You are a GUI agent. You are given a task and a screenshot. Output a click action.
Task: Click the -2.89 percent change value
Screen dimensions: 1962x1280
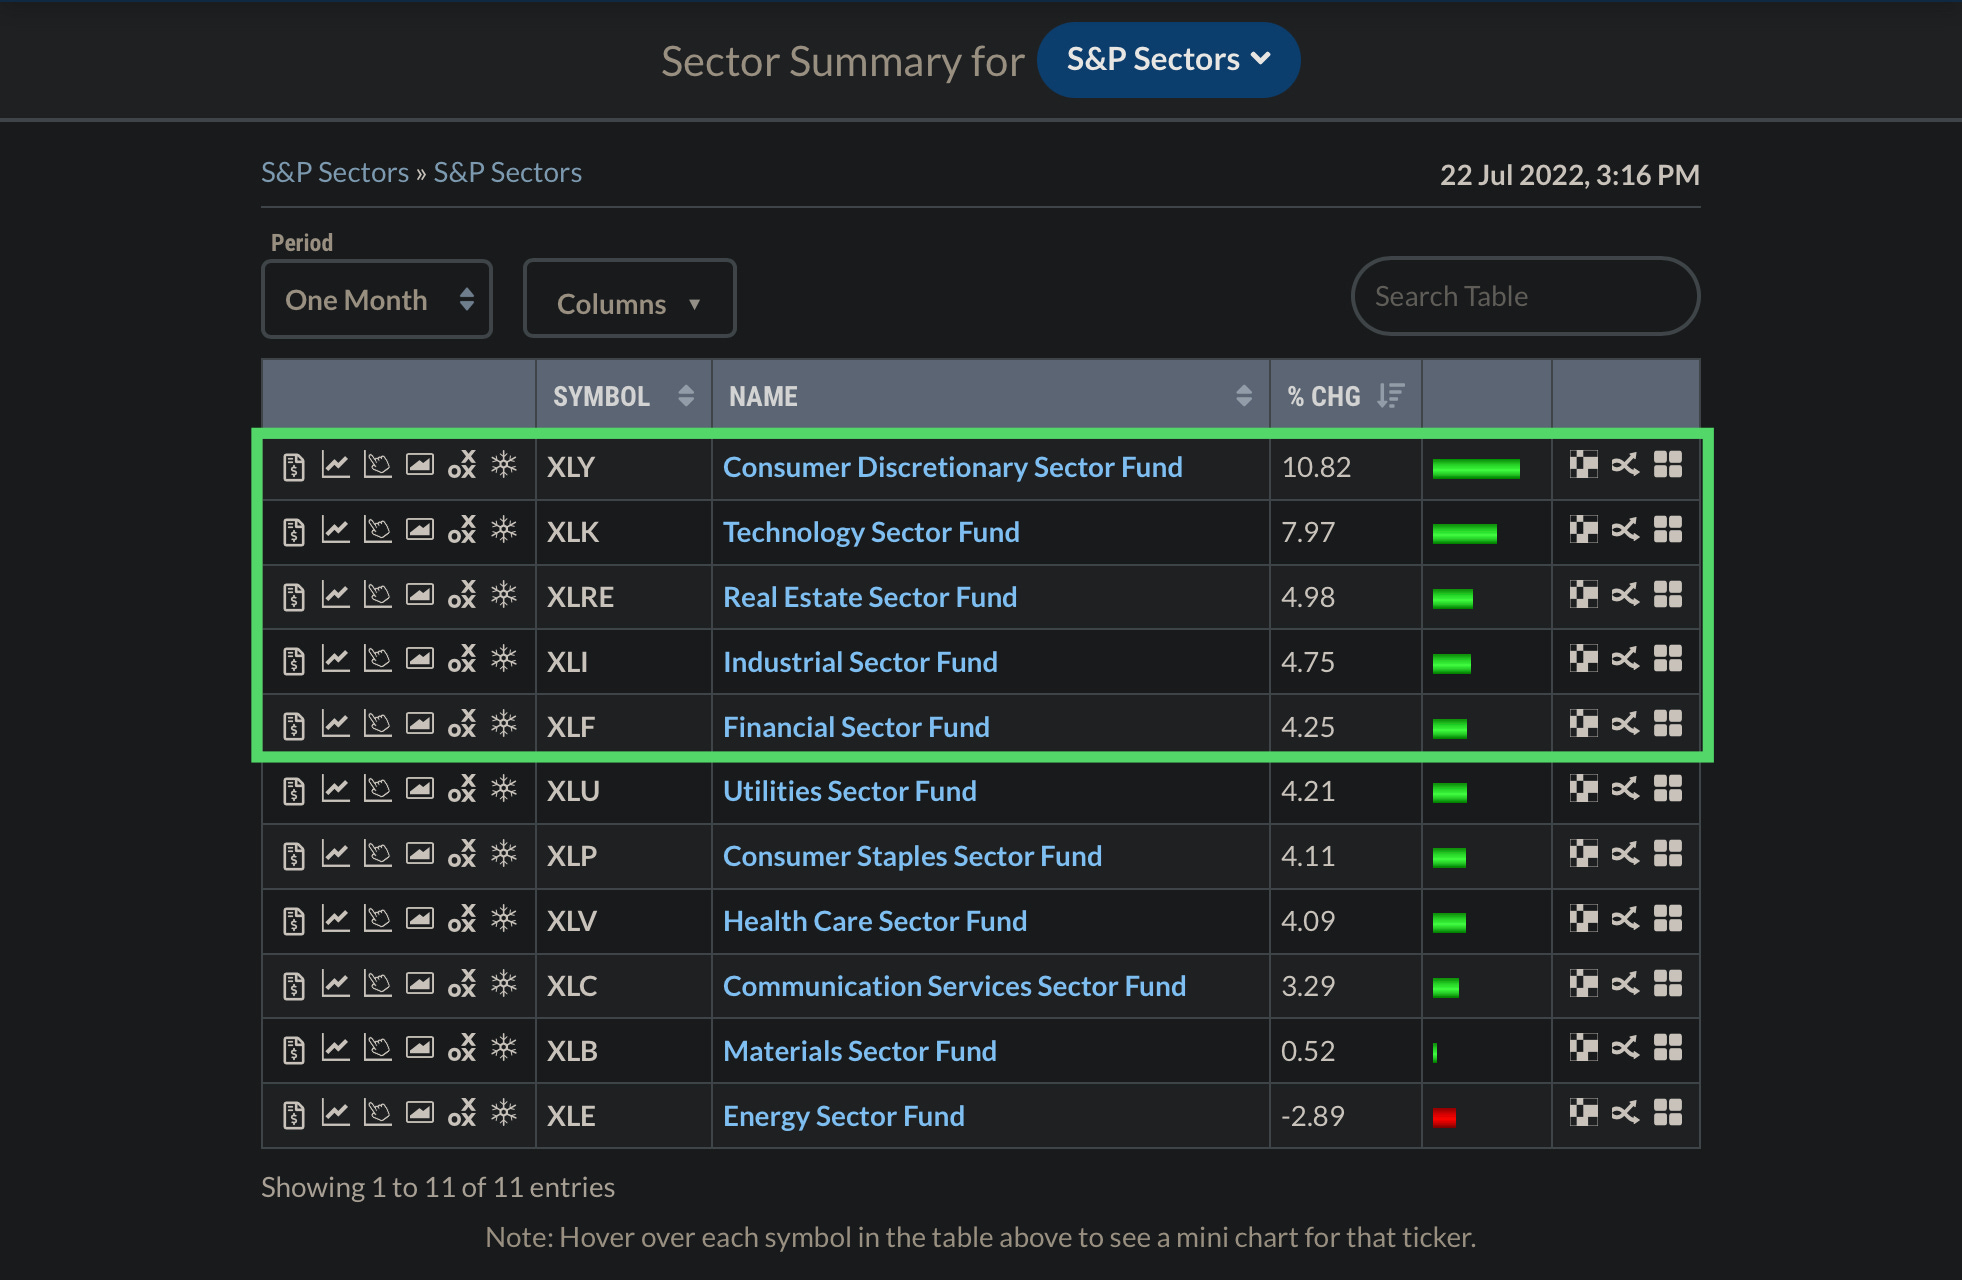coord(1313,1116)
